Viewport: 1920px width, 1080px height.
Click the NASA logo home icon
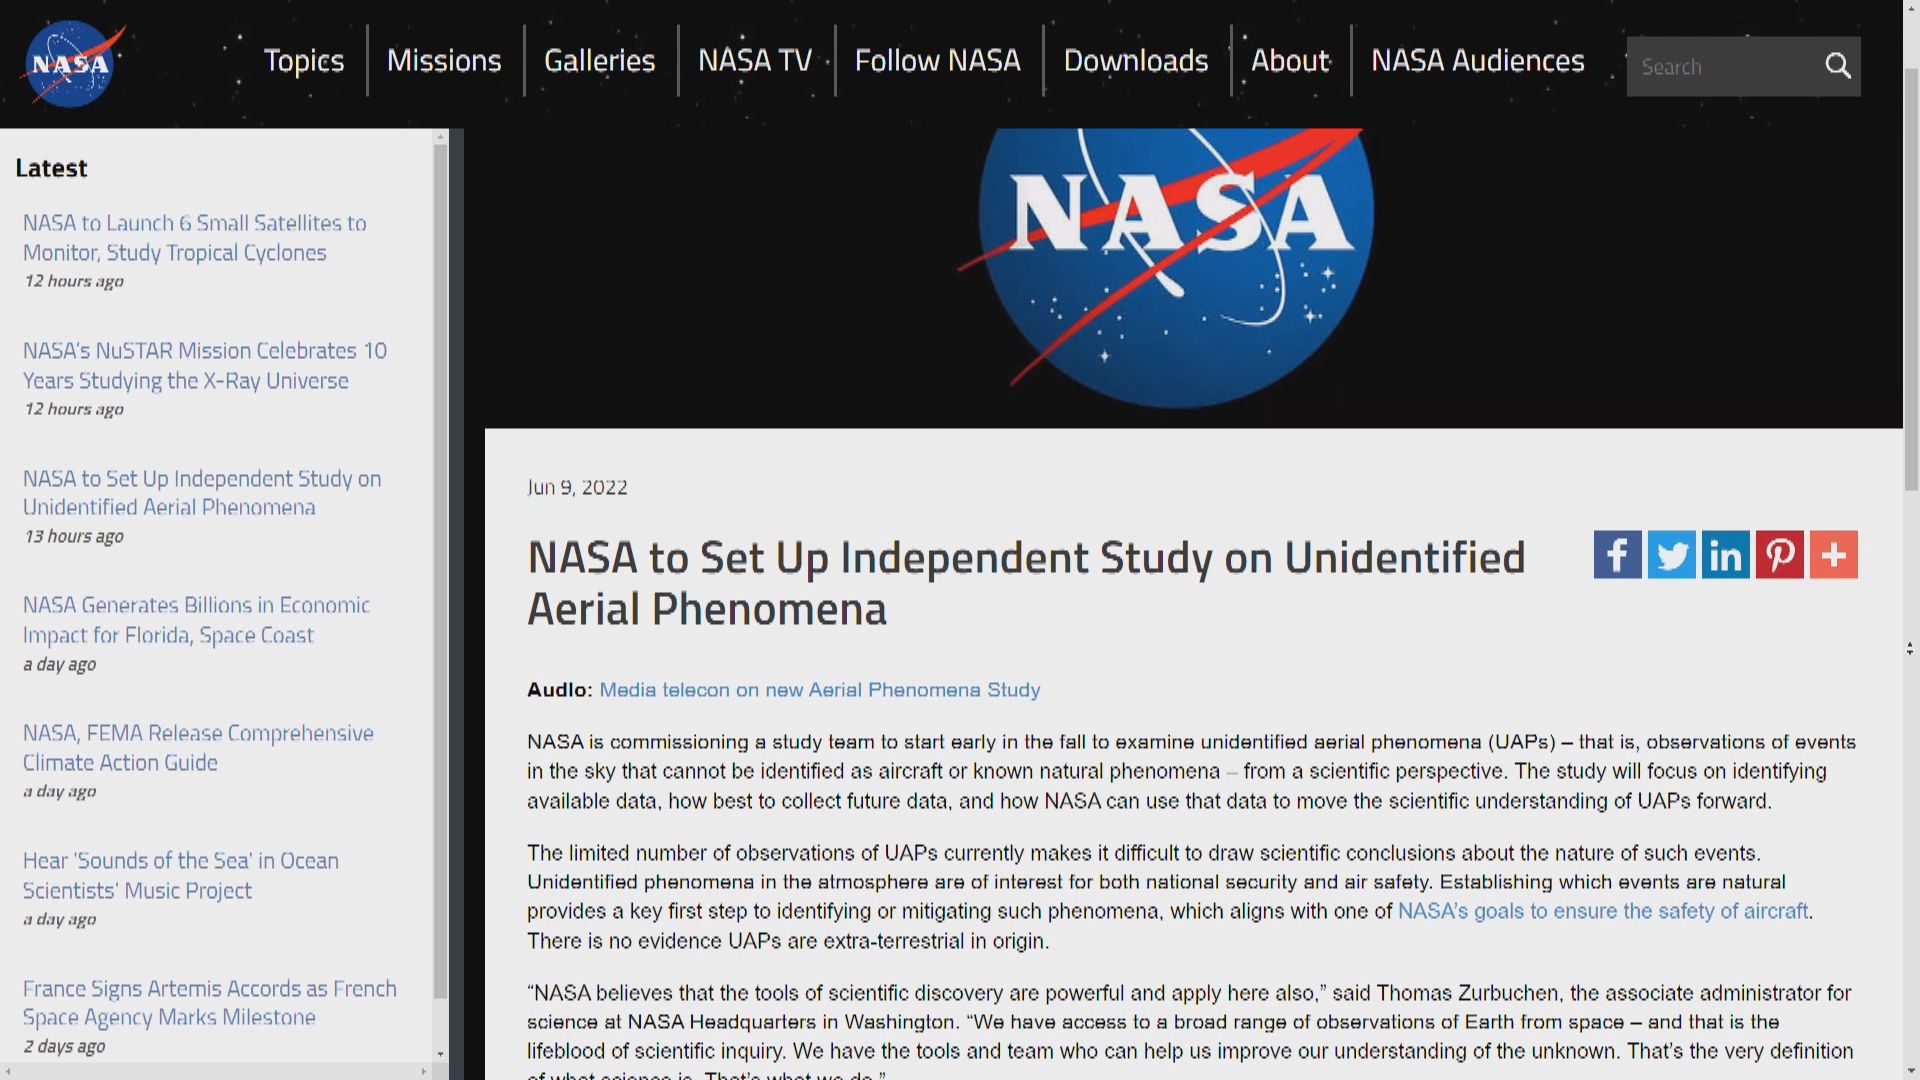[x=70, y=63]
